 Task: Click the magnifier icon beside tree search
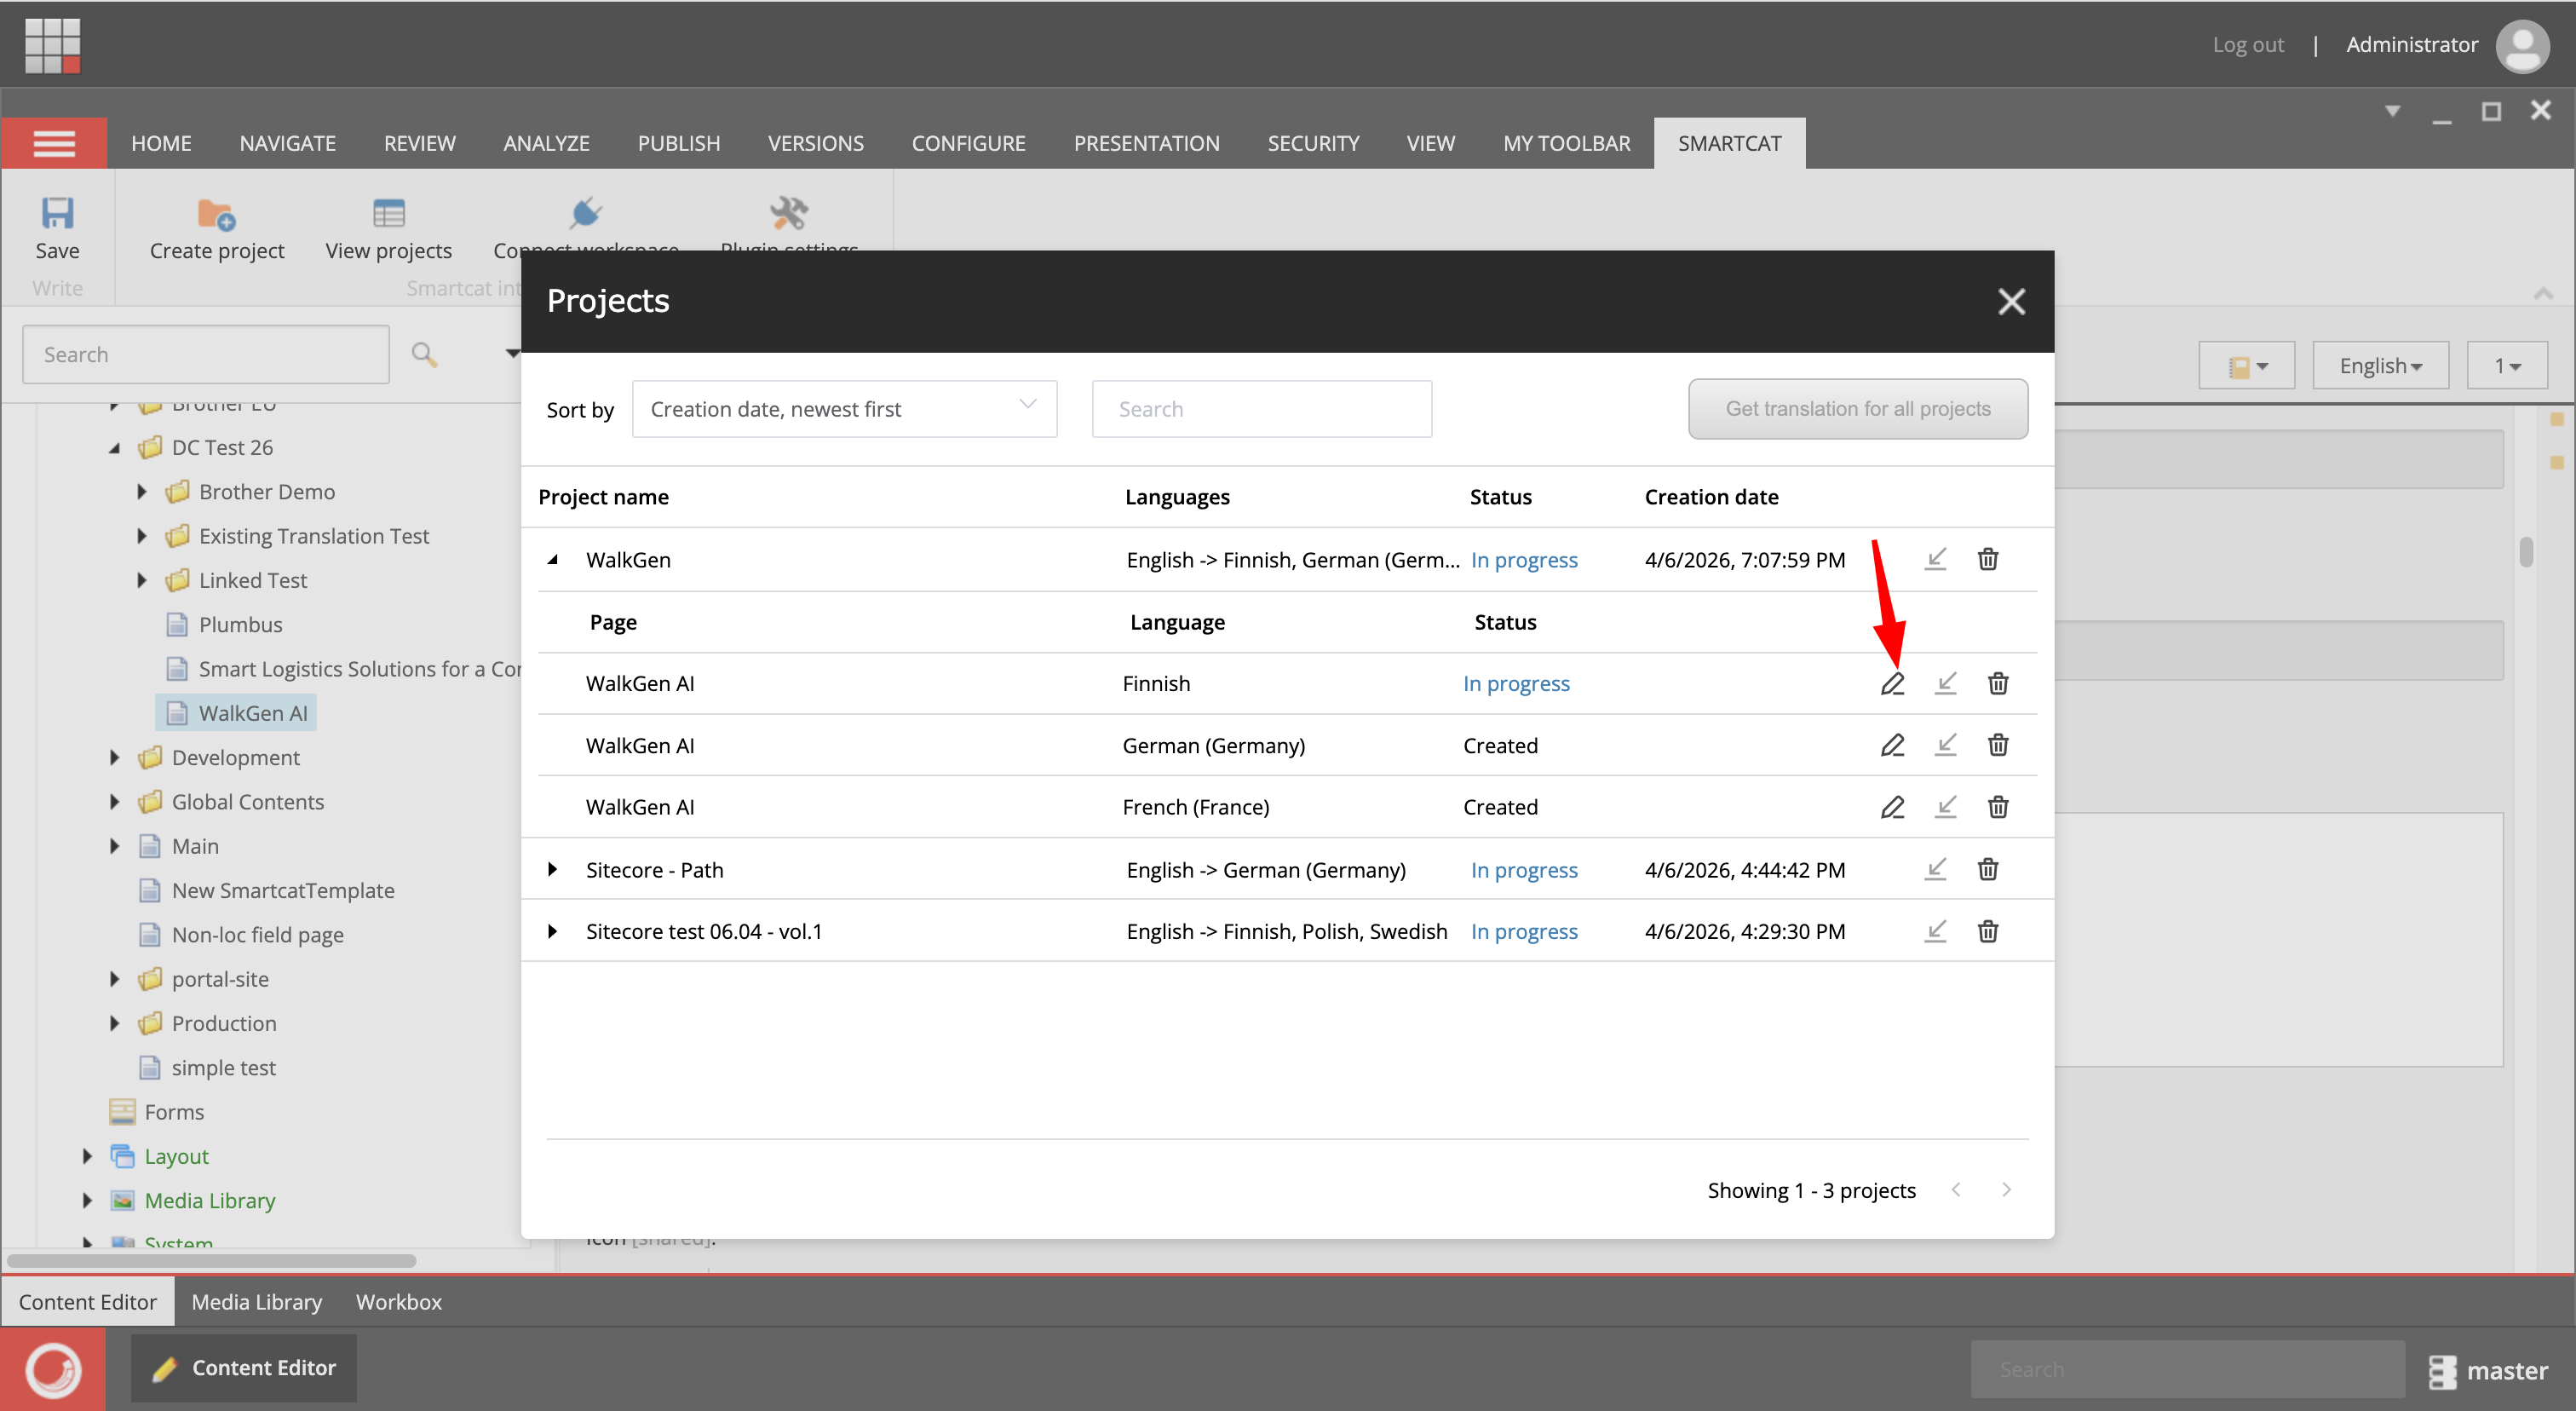[424, 354]
